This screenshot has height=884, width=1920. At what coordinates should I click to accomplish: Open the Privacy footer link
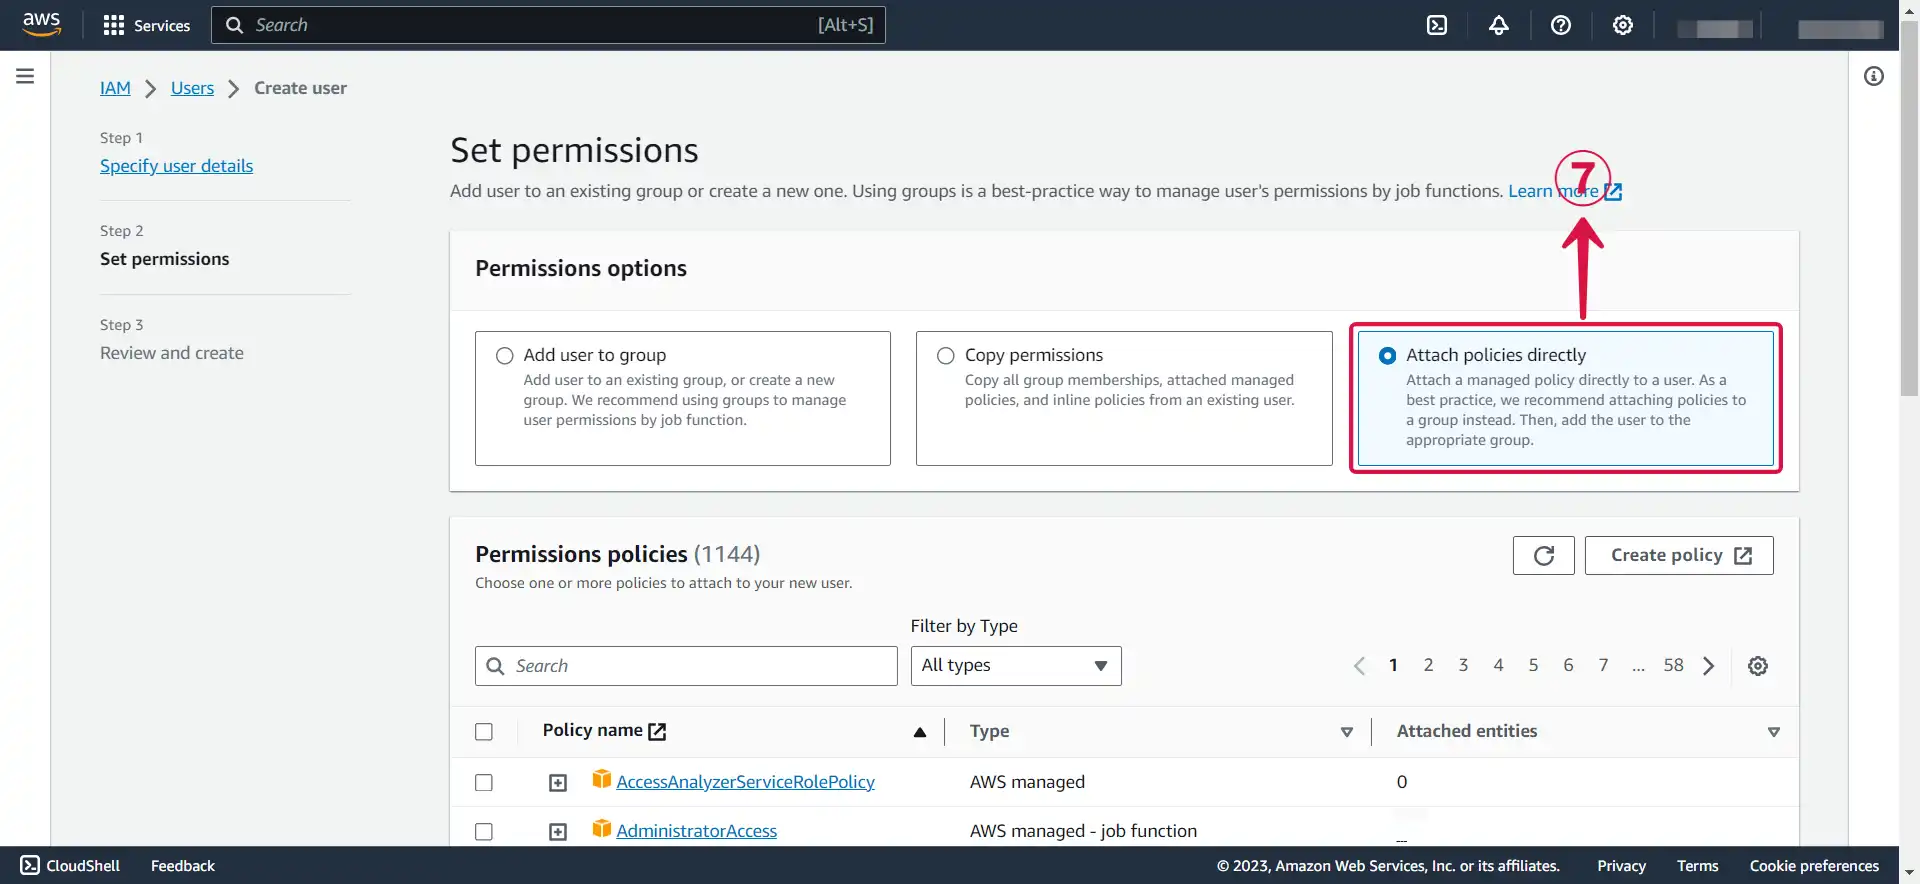click(1621, 865)
